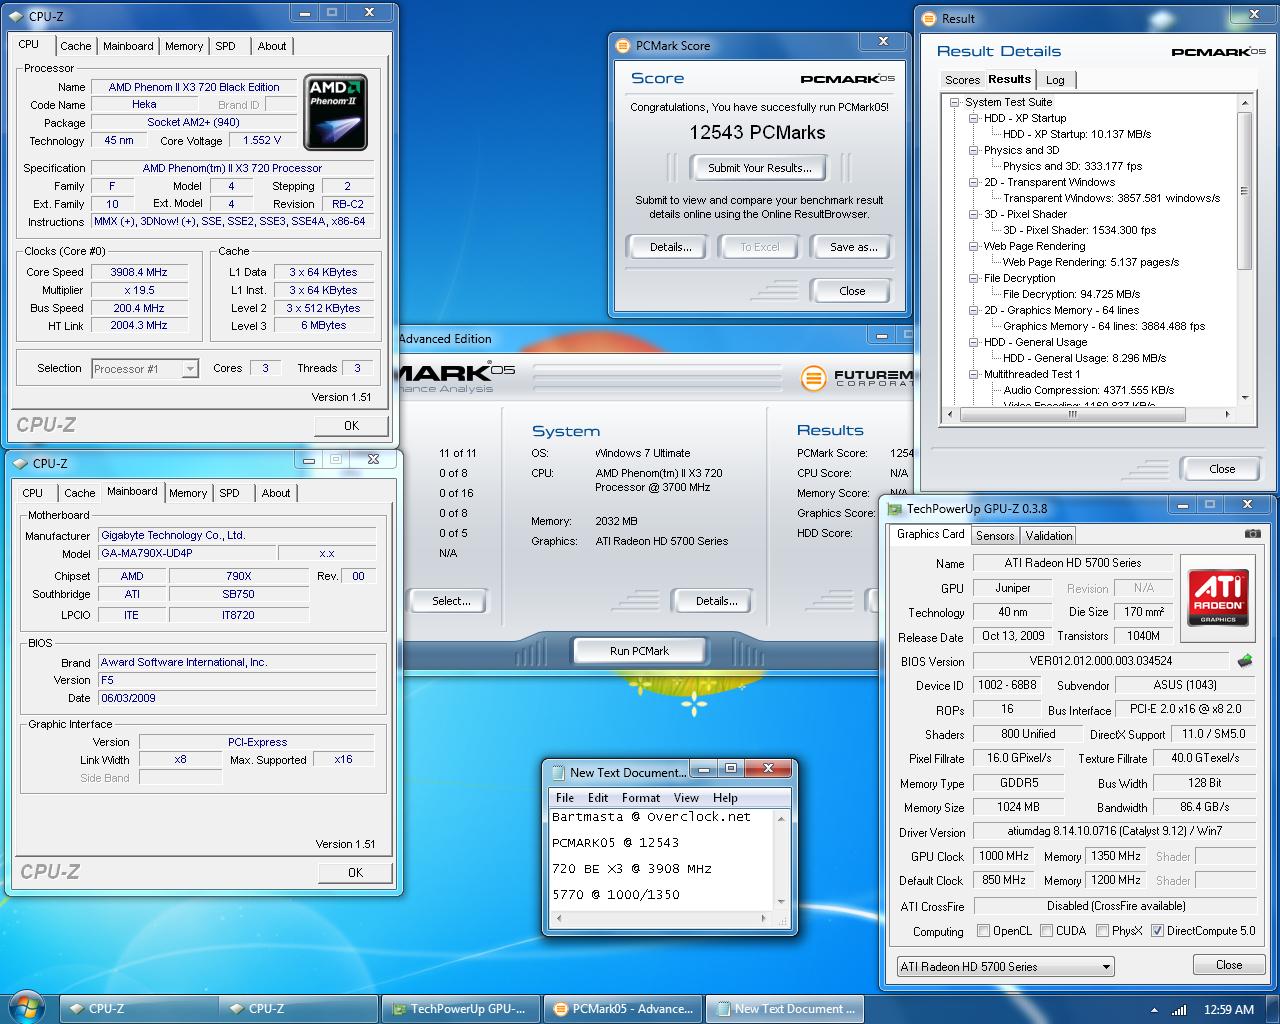The width and height of the screenshot is (1280, 1024).
Task: Show hidden system tray icons arrow
Action: tap(1155, 1010)
